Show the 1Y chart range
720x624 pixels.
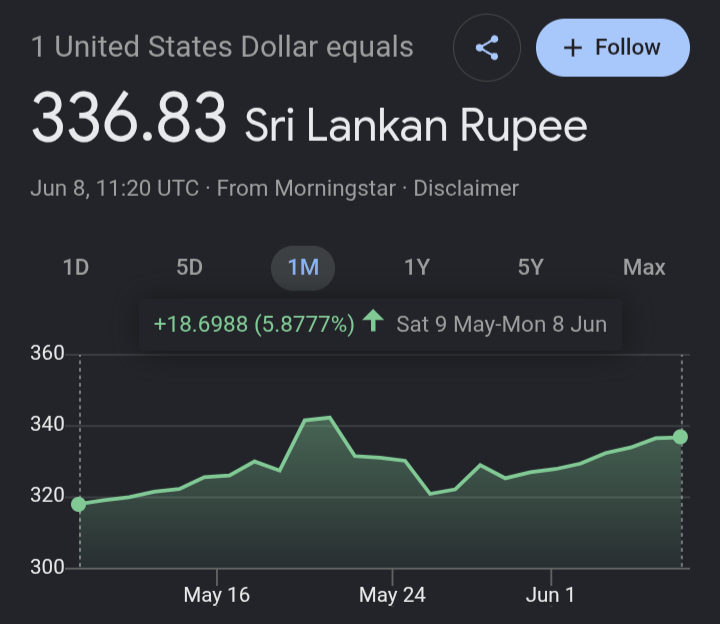tap(417, 268)
